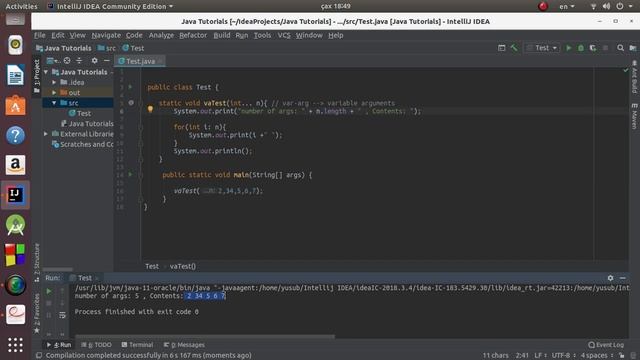
Task: Open Amazon launcher in the dock
Action: pos(16,165)
